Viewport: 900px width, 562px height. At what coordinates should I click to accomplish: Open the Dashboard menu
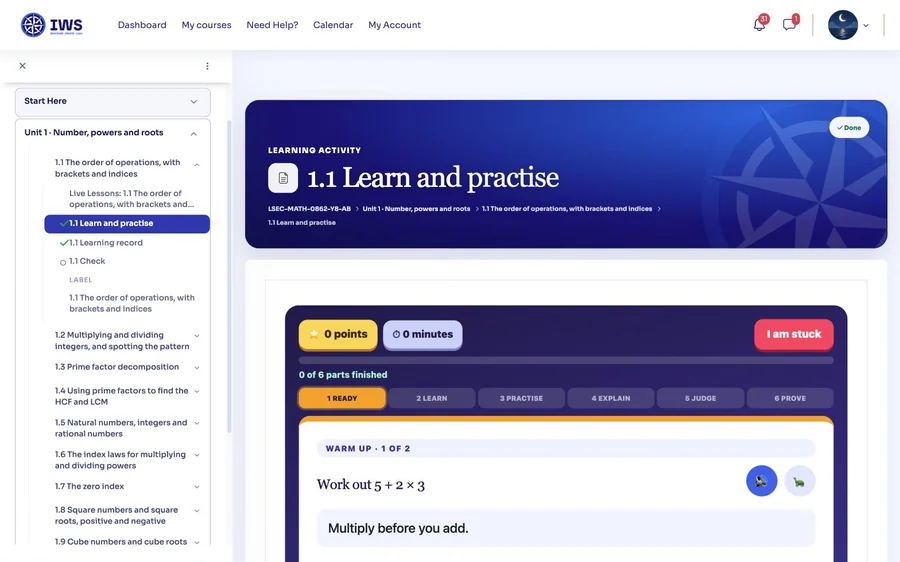point(142,25)
